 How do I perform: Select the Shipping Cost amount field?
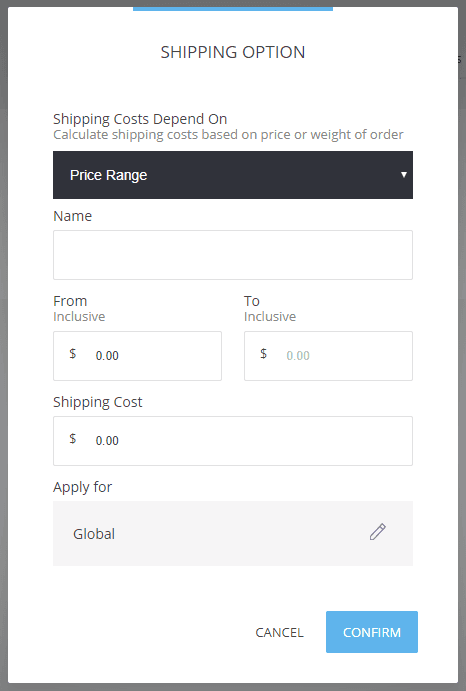tap(233, 441)
